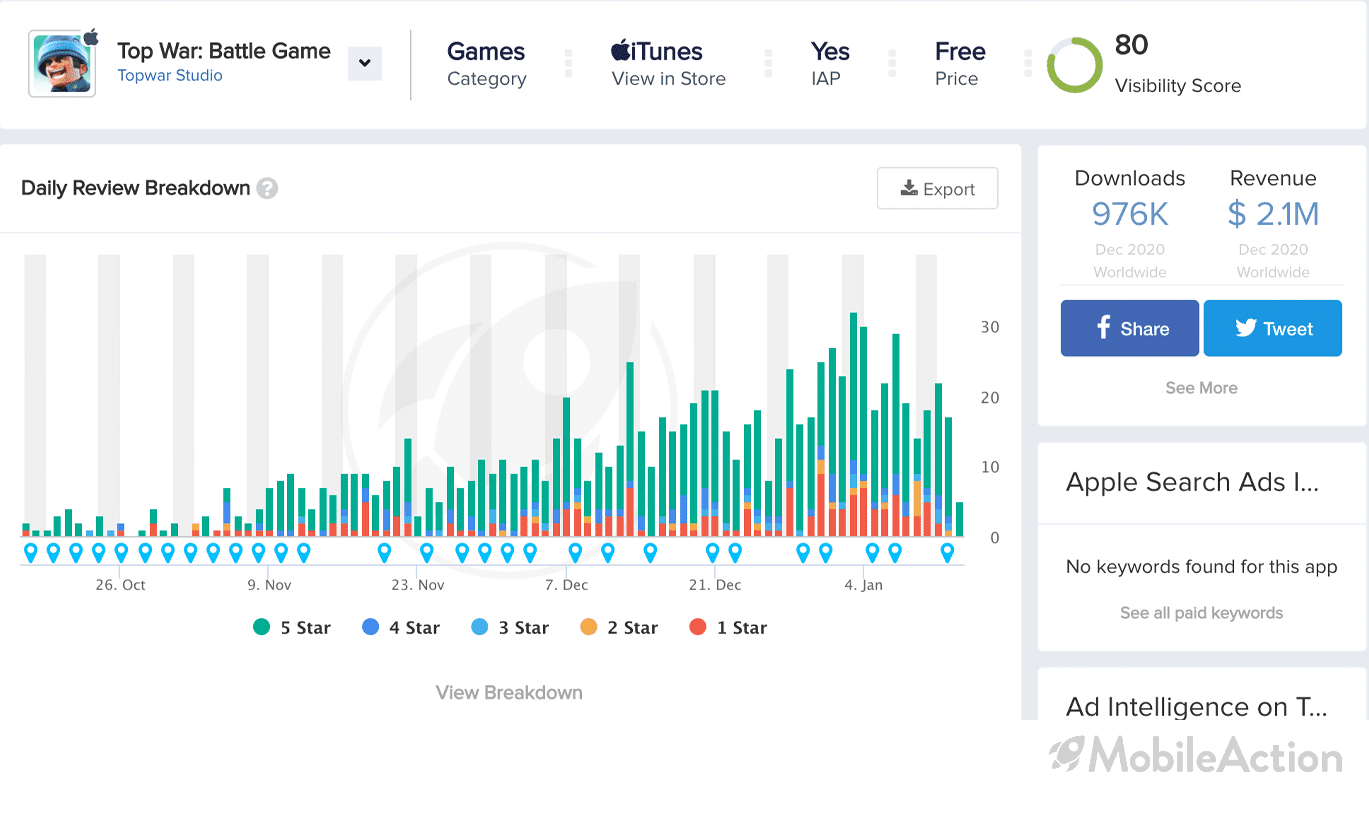Click the 4. Jan date axis label
Screen dimensions: 1369x822
[863, 585]
